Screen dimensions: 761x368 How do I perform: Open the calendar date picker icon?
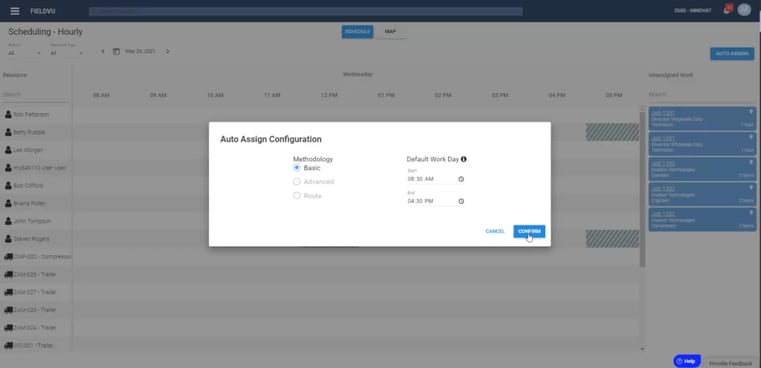(116, 51)
